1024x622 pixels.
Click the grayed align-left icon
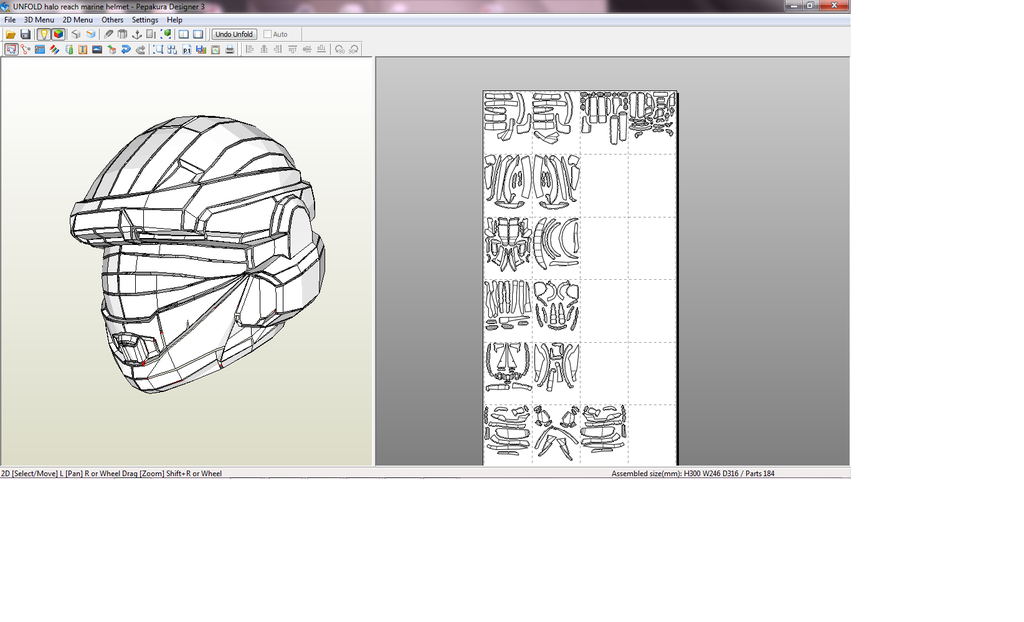pyautogui.click(x=249, y=49)
